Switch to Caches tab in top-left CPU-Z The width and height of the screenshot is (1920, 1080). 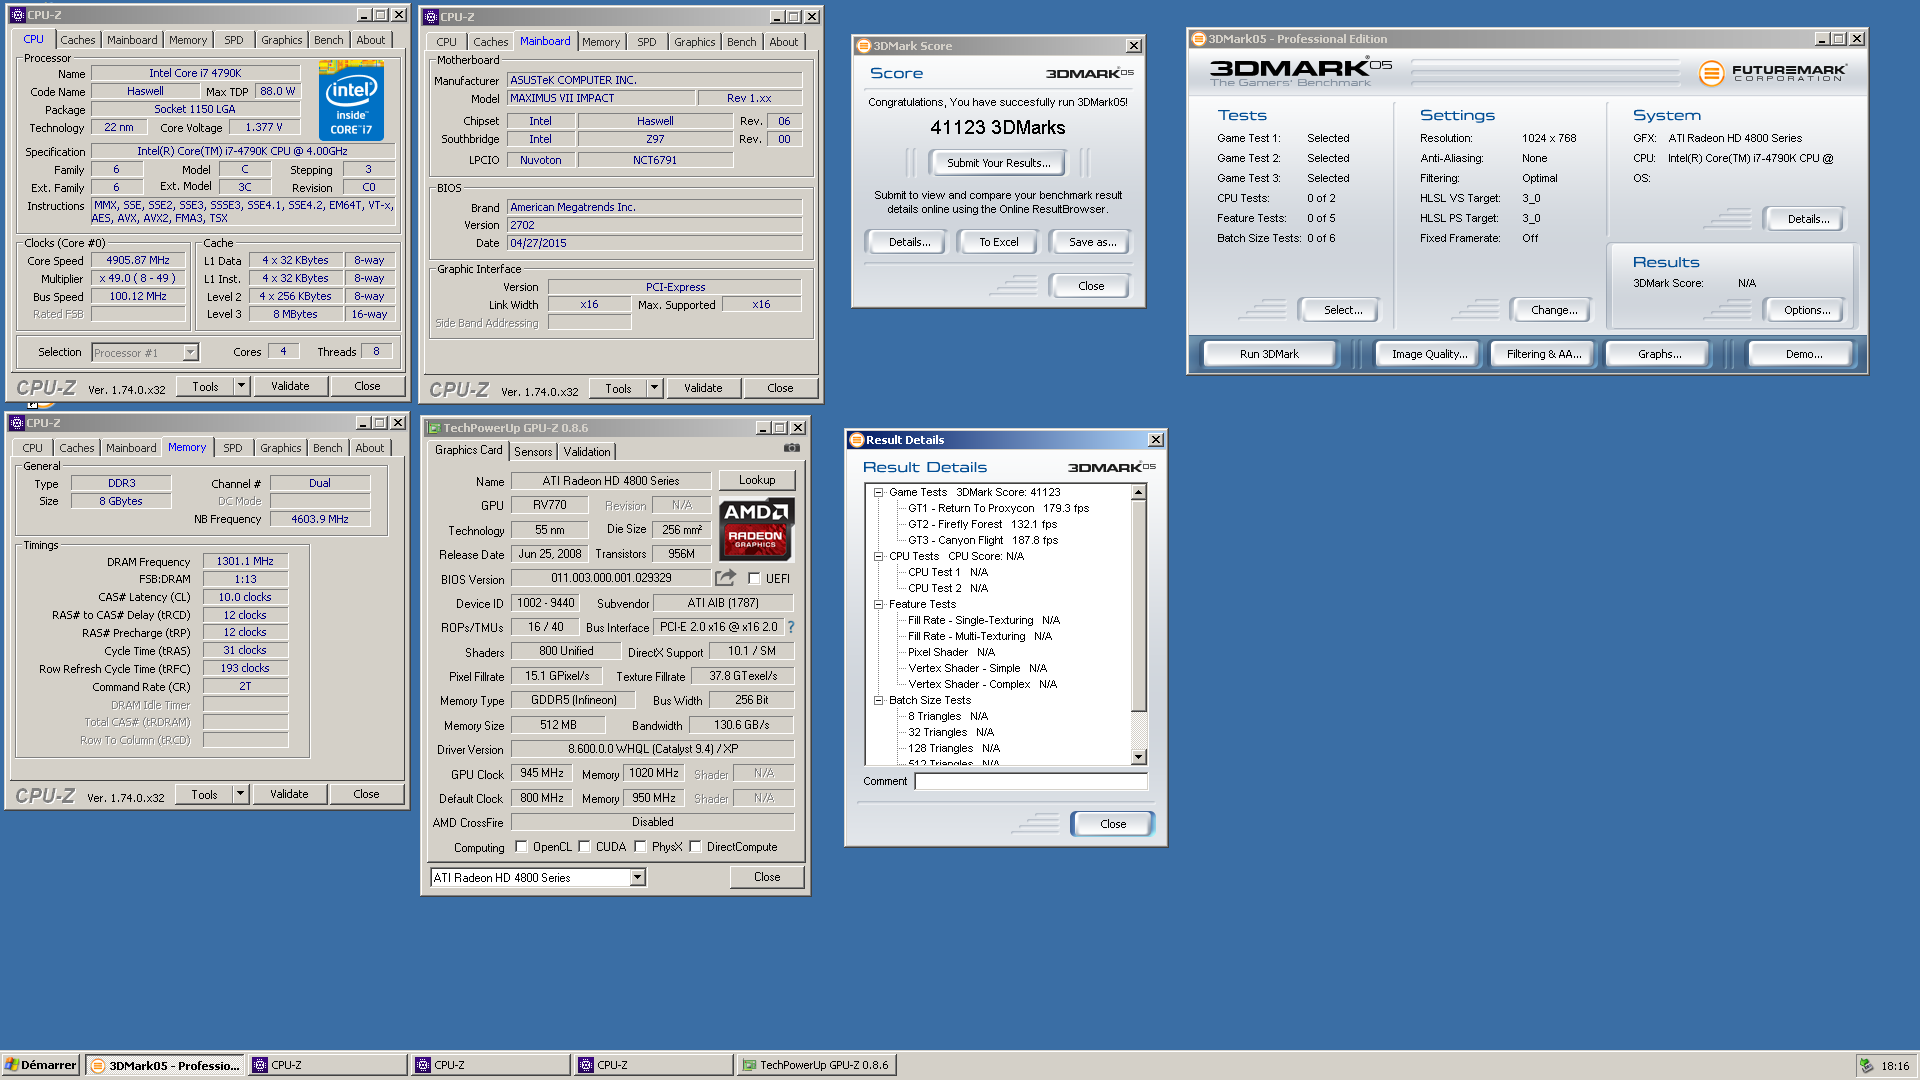coord(77,40)
